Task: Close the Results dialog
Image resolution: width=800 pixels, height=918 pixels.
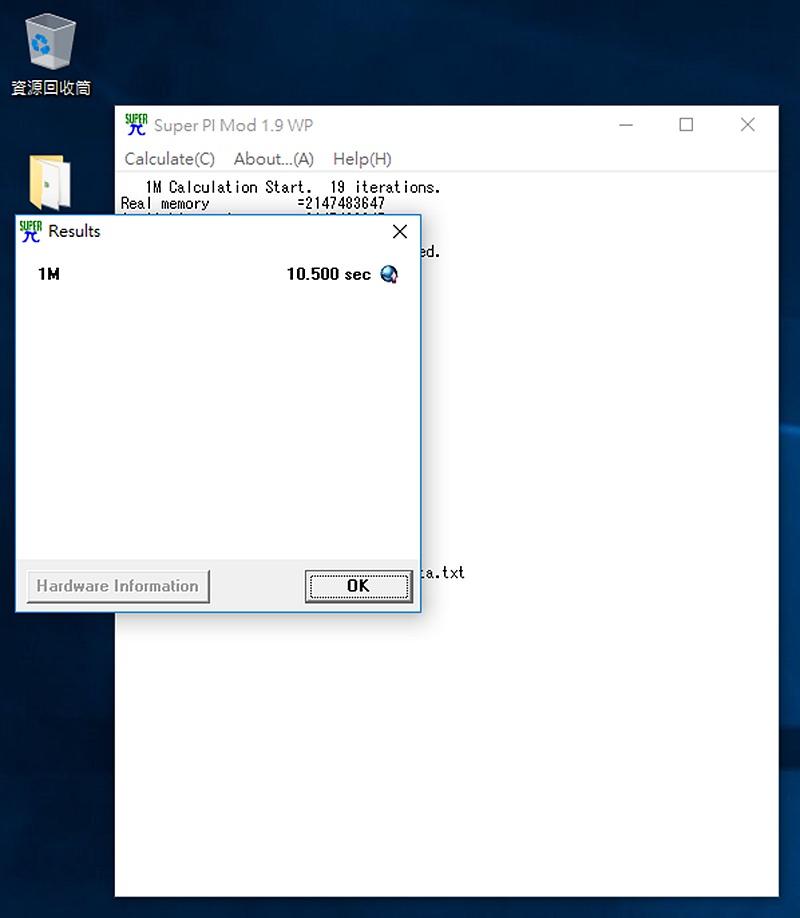Action: [x=400, y=232]
